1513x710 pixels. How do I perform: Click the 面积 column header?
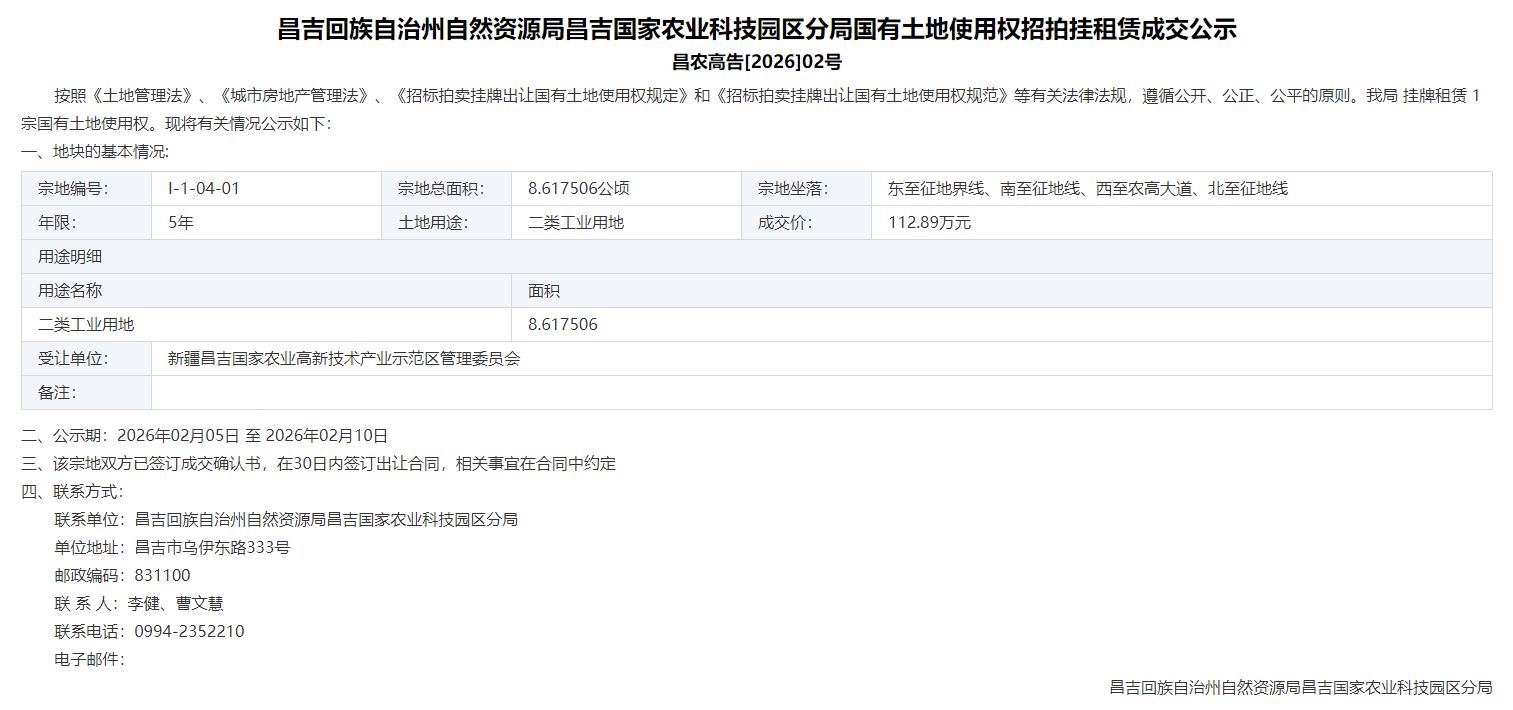tap(543, 290)
